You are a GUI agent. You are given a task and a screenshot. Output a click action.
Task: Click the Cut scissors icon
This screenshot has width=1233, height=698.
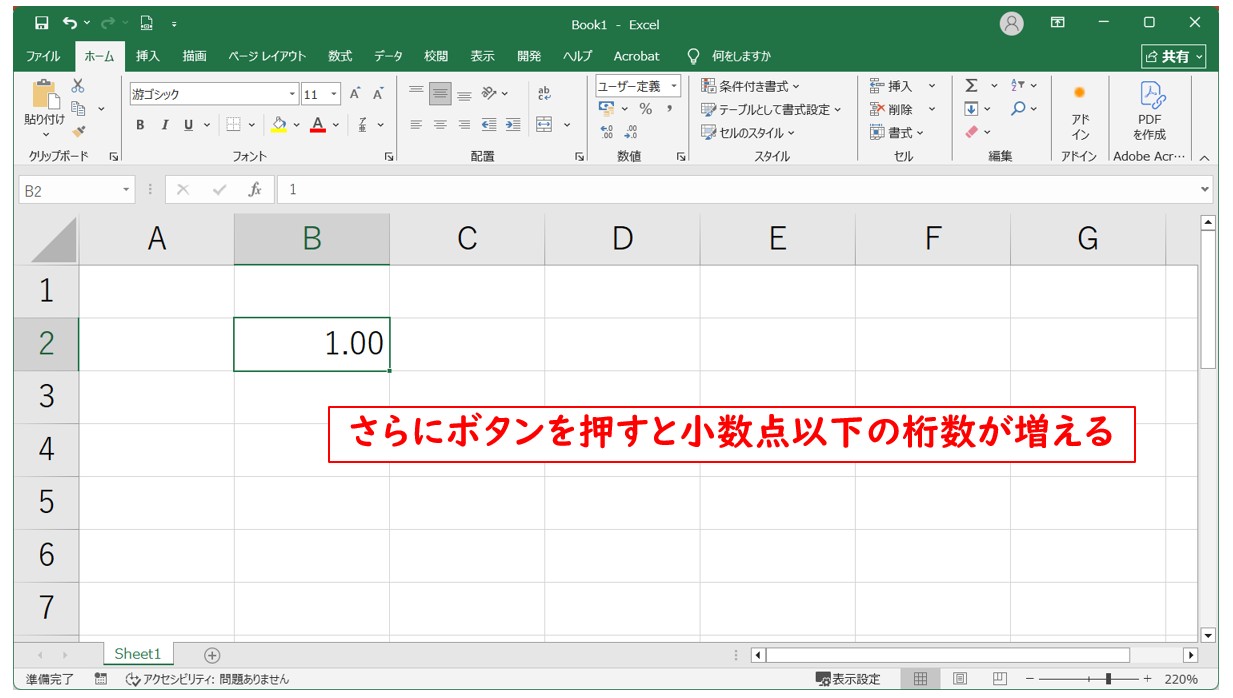click(x=78, y=86)
